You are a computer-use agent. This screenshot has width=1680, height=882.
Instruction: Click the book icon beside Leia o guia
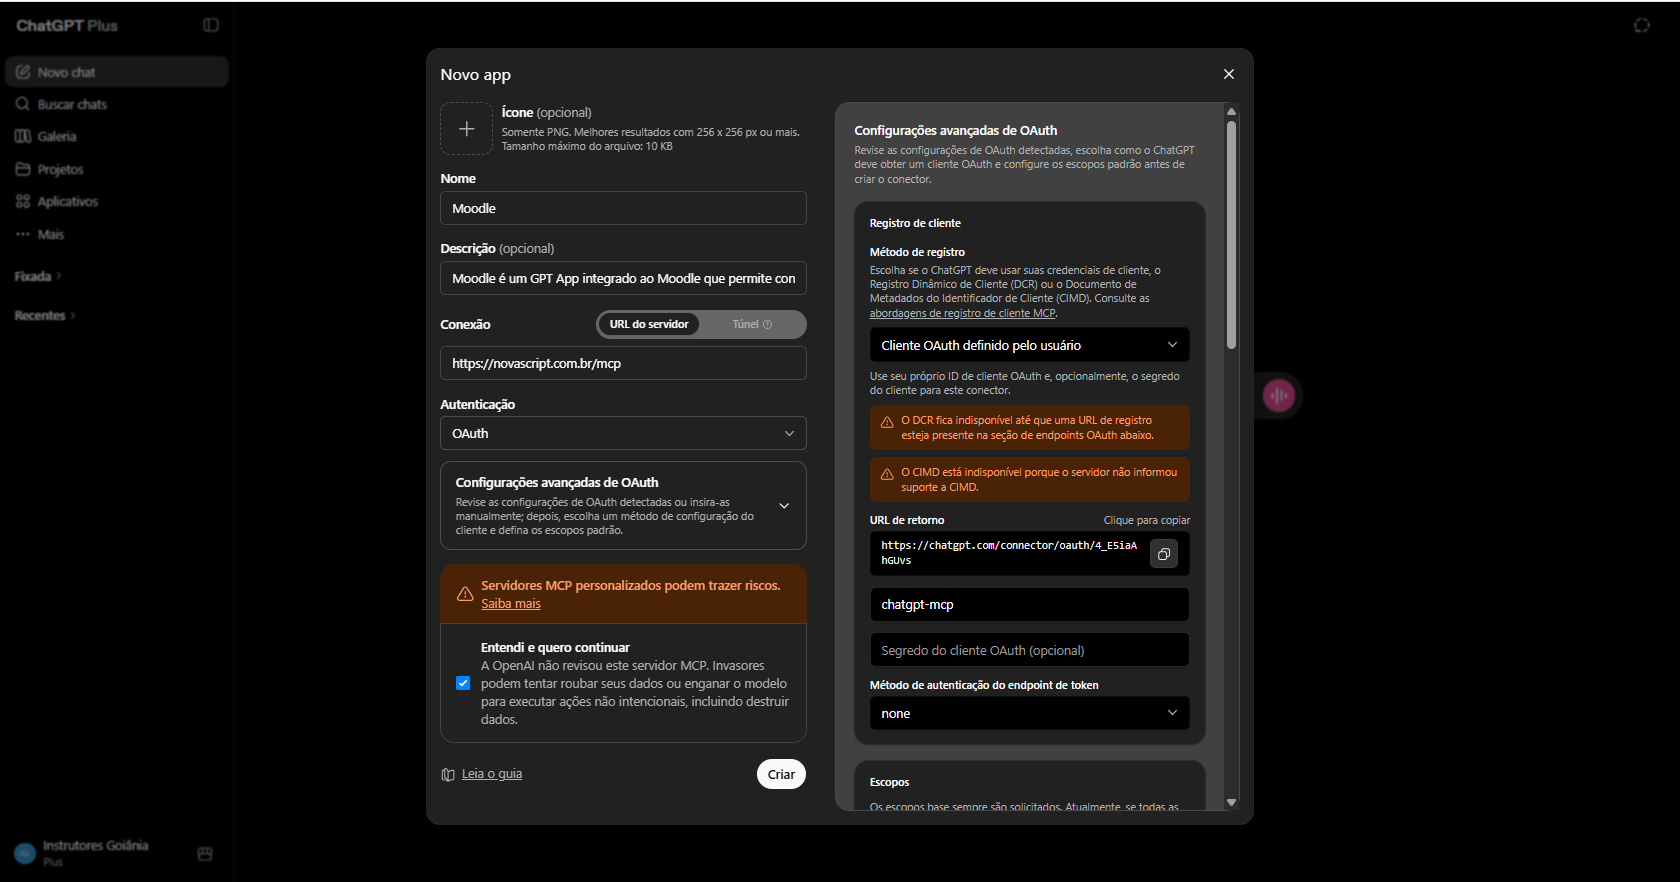pyautogui.click(x=448, y=774)
